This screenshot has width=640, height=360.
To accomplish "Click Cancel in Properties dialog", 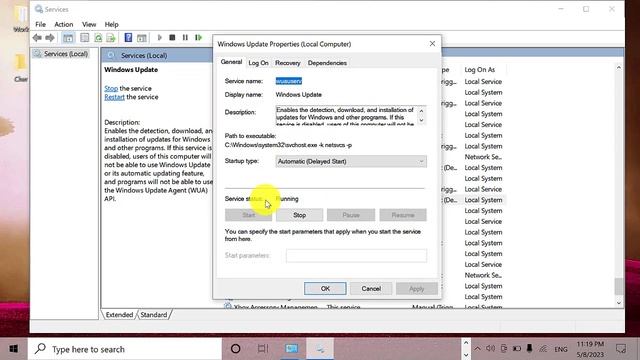I will [x=371, y=289].
